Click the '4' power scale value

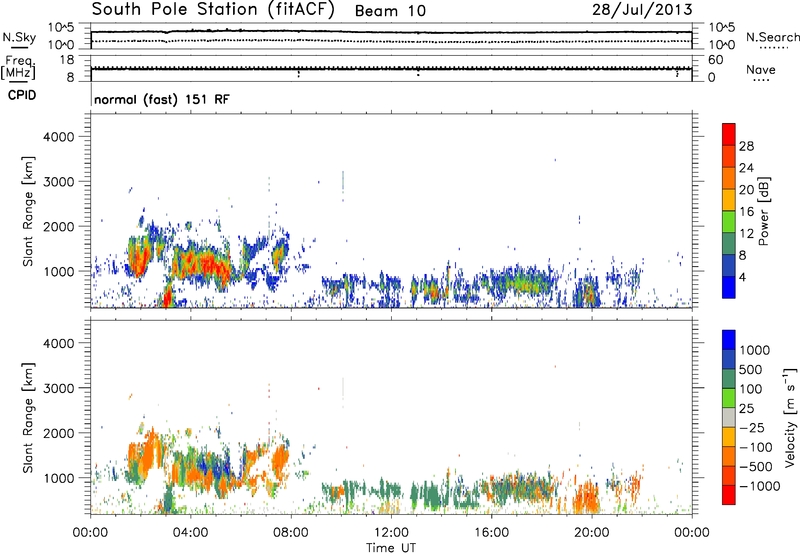point(743,278)
